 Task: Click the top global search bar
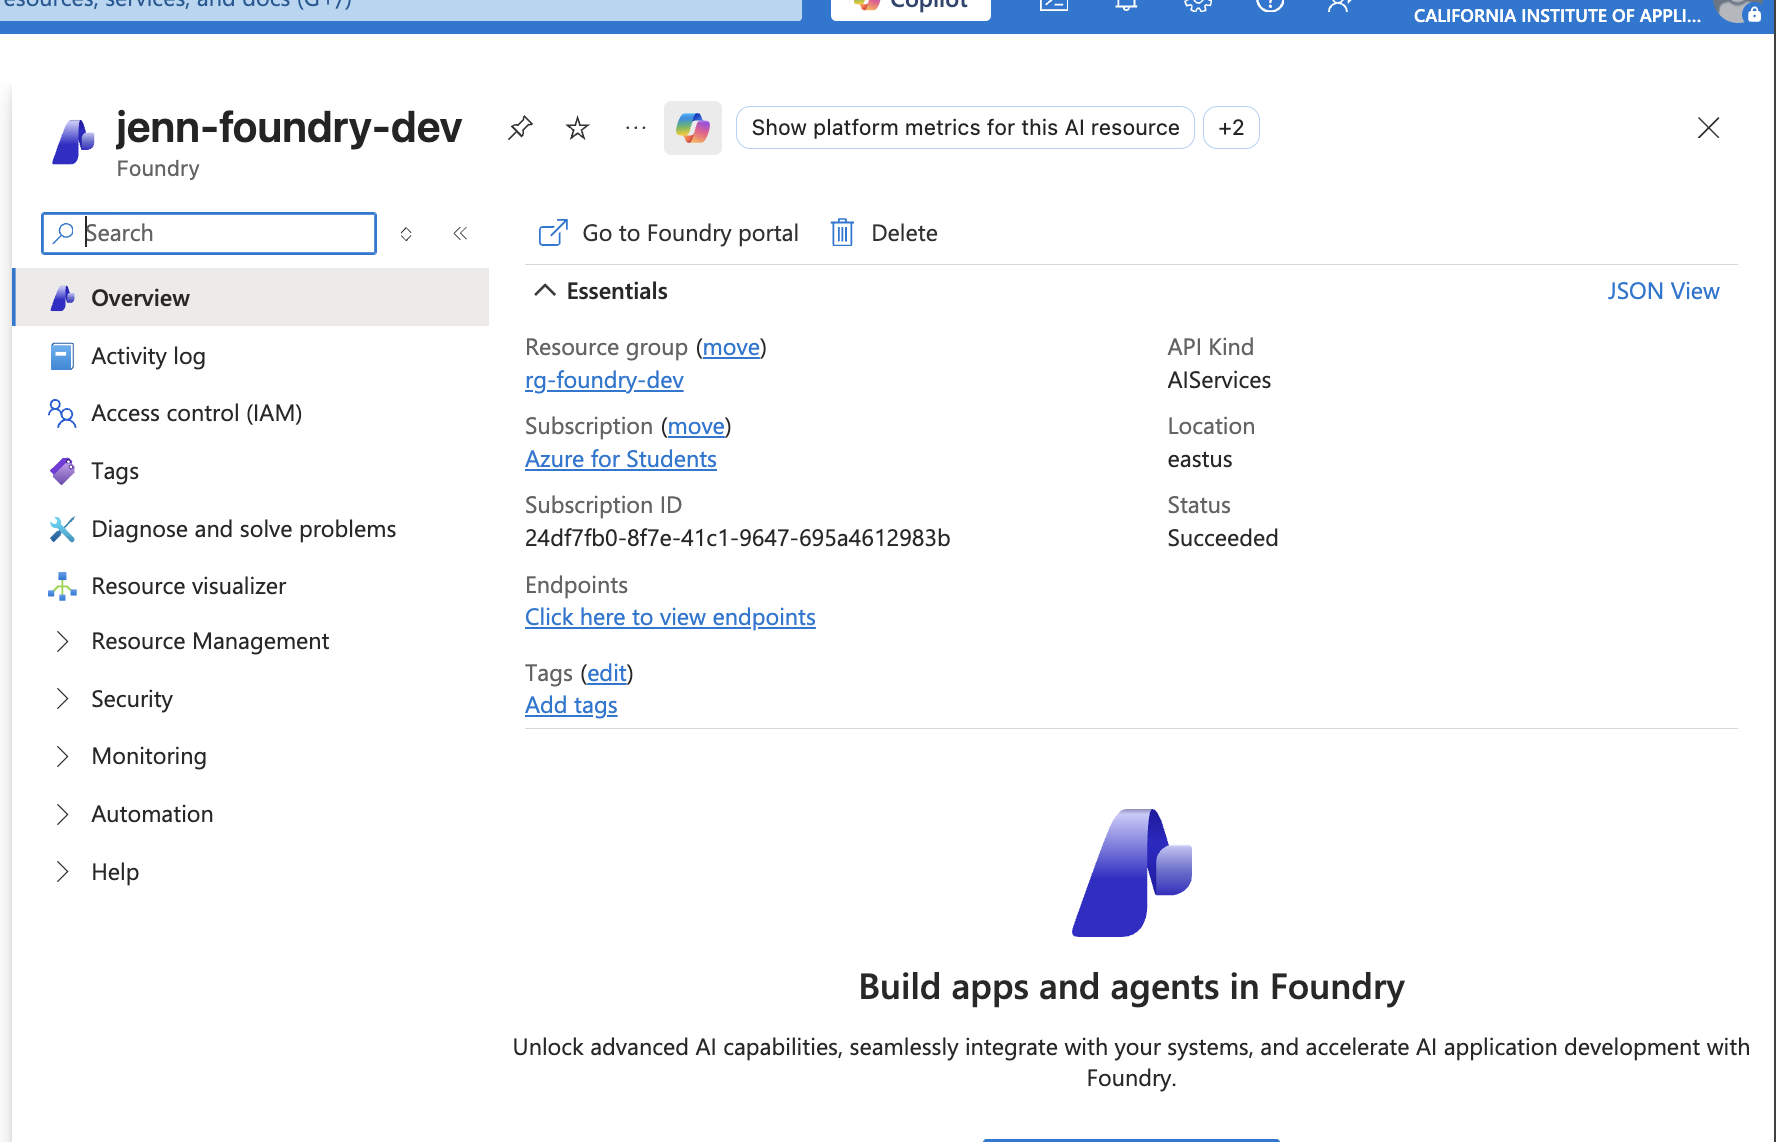[x=400, y=8]
